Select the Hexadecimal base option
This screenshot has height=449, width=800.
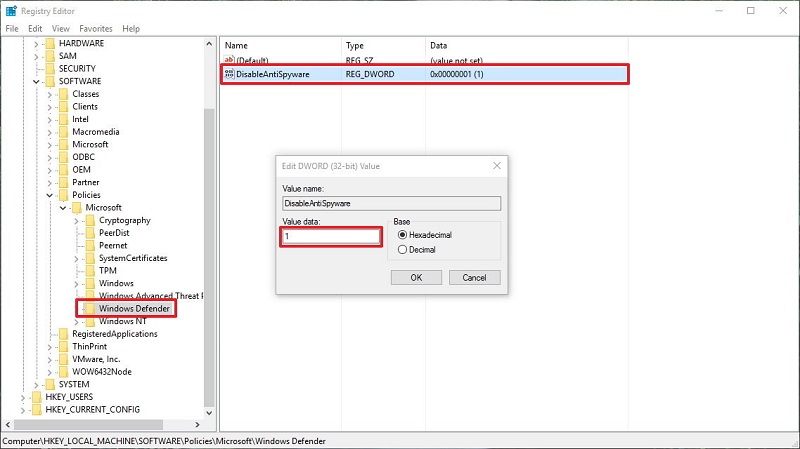pyautogui.click(x=403, y=235)
